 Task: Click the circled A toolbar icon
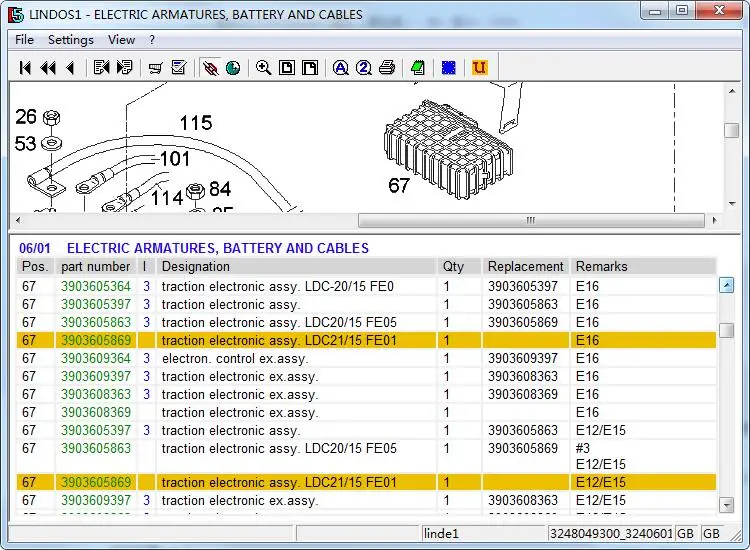(x=340, y=68)
